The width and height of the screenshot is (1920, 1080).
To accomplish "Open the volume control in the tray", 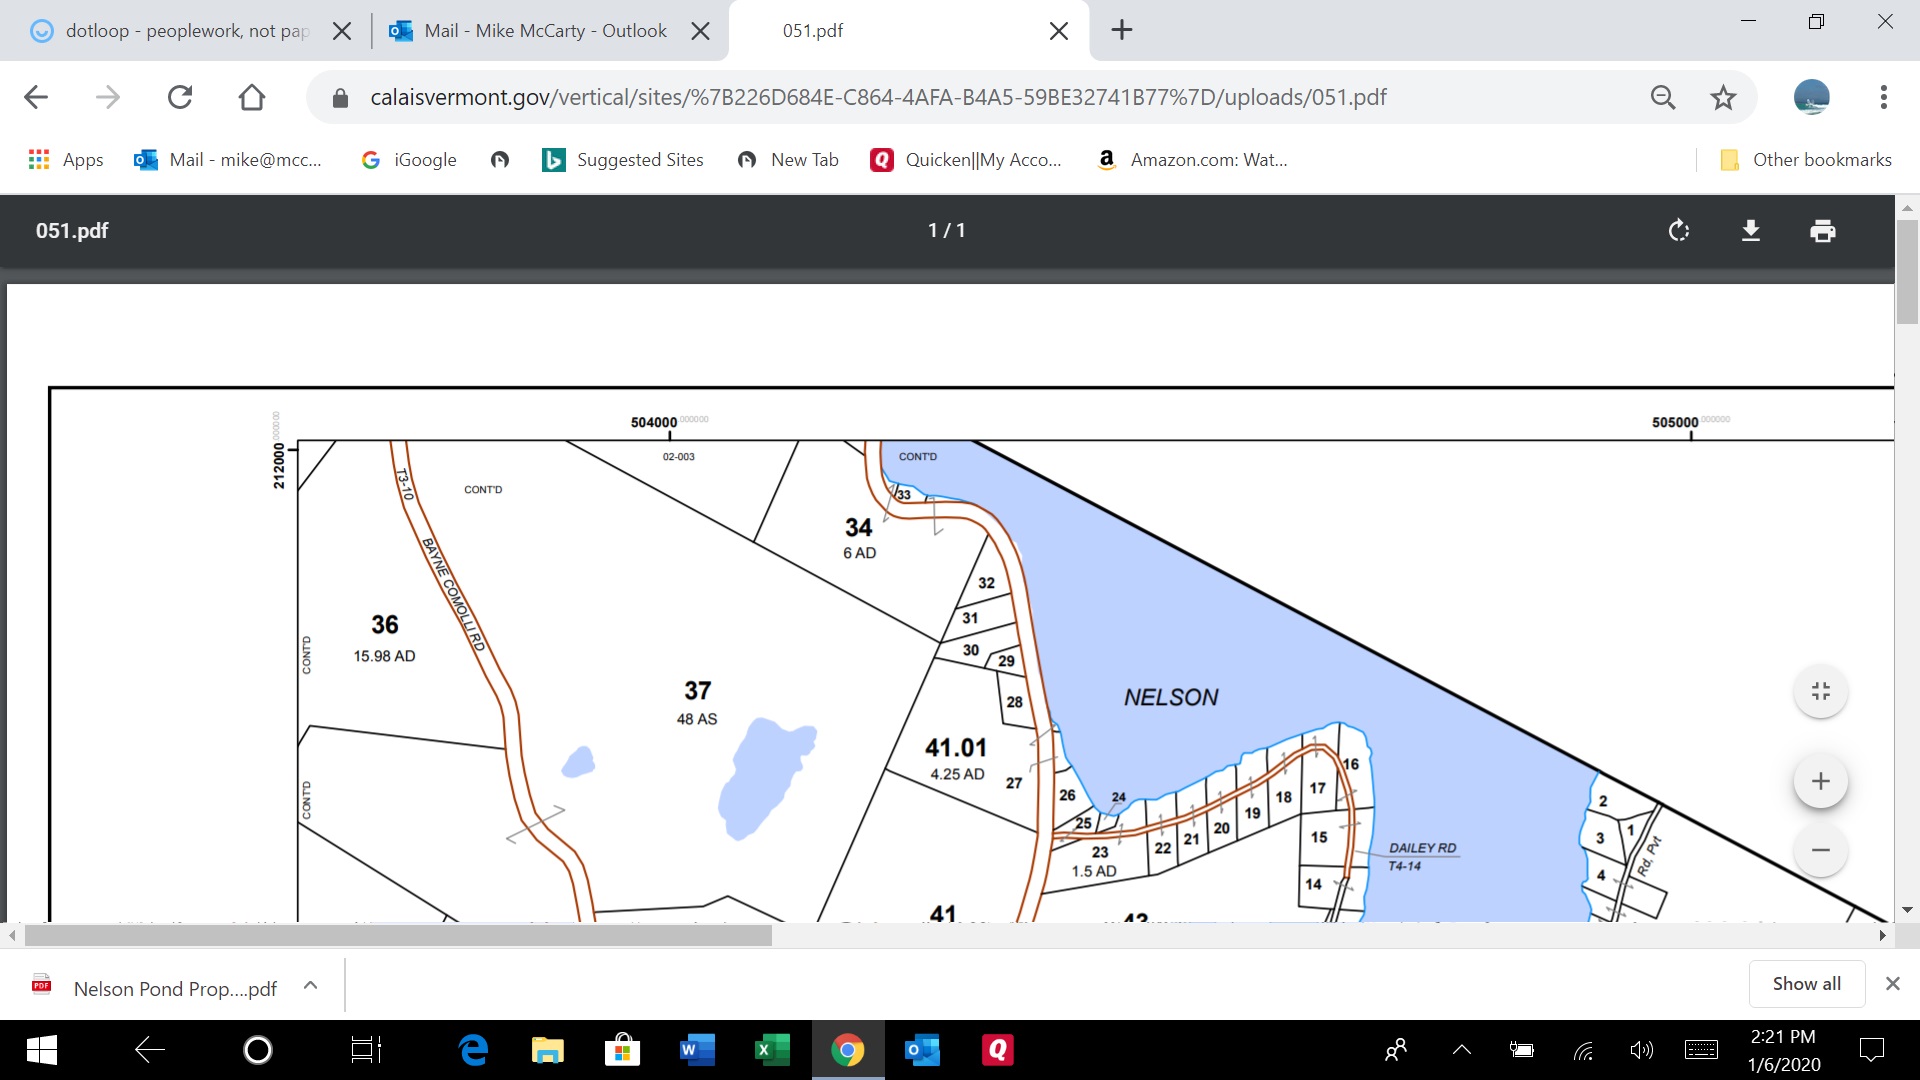I will pos(1641,1050).
